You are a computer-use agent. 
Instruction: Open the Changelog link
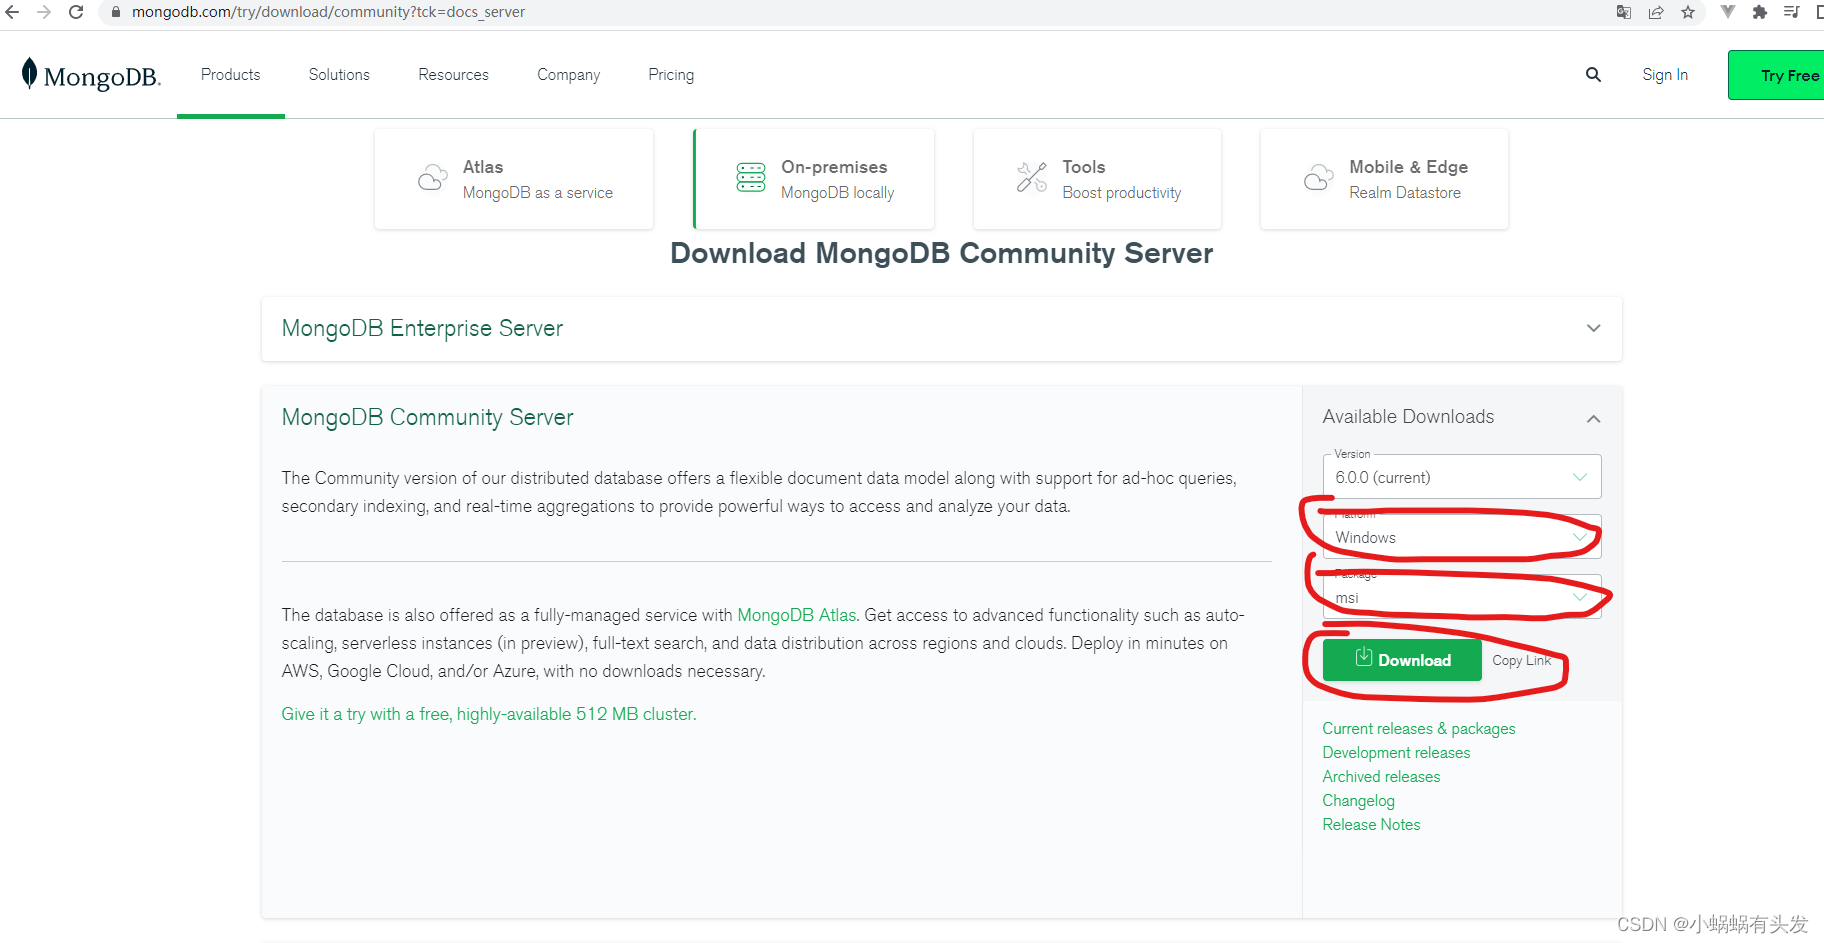click(x=1358, y=801)
